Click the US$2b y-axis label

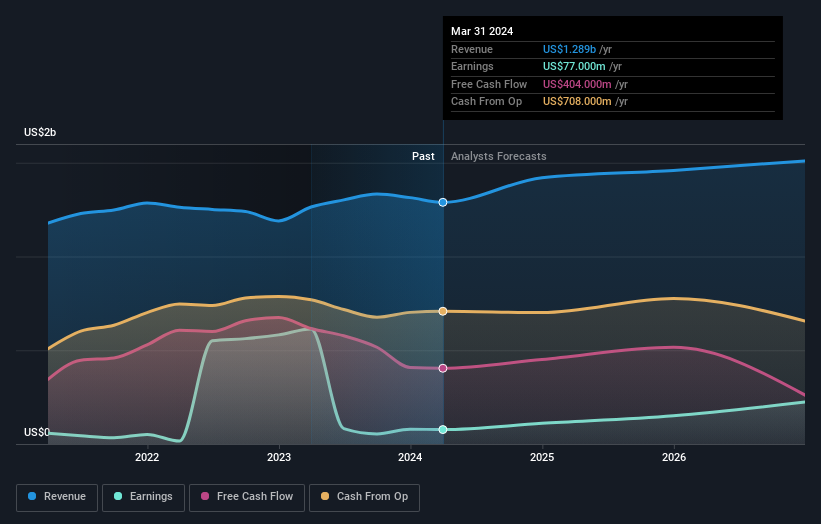click(x=40, y=132)
